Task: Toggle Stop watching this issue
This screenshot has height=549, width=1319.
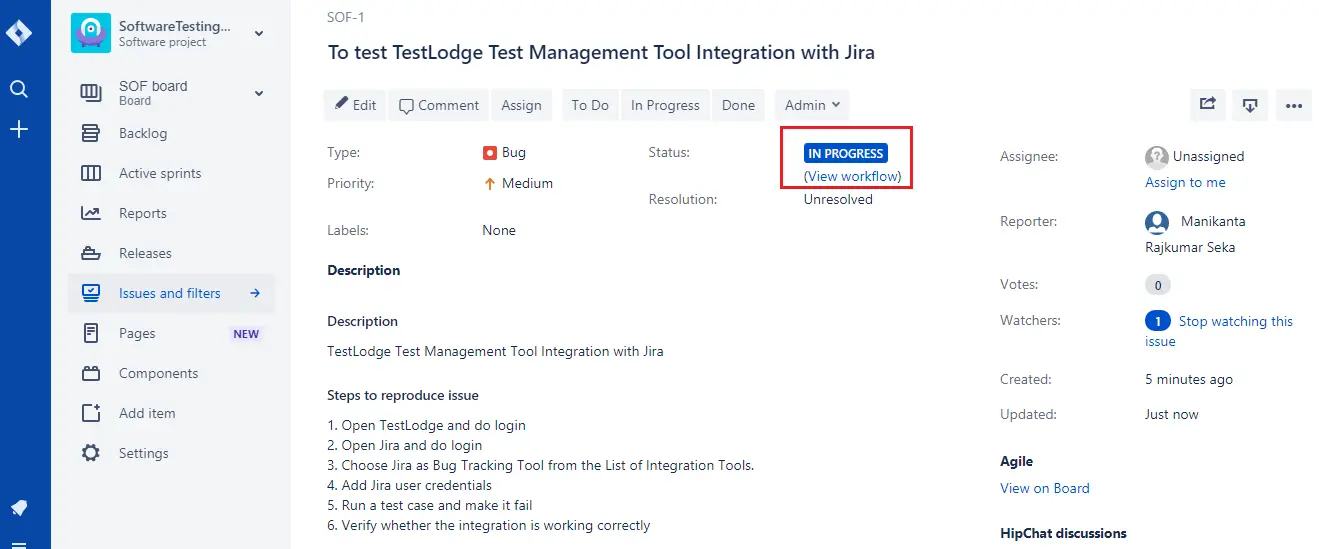Action: coord(1219,331)
